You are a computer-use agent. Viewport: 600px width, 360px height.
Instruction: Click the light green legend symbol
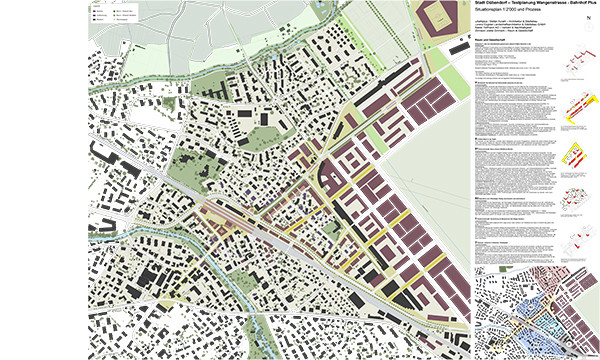pos(114,19)
